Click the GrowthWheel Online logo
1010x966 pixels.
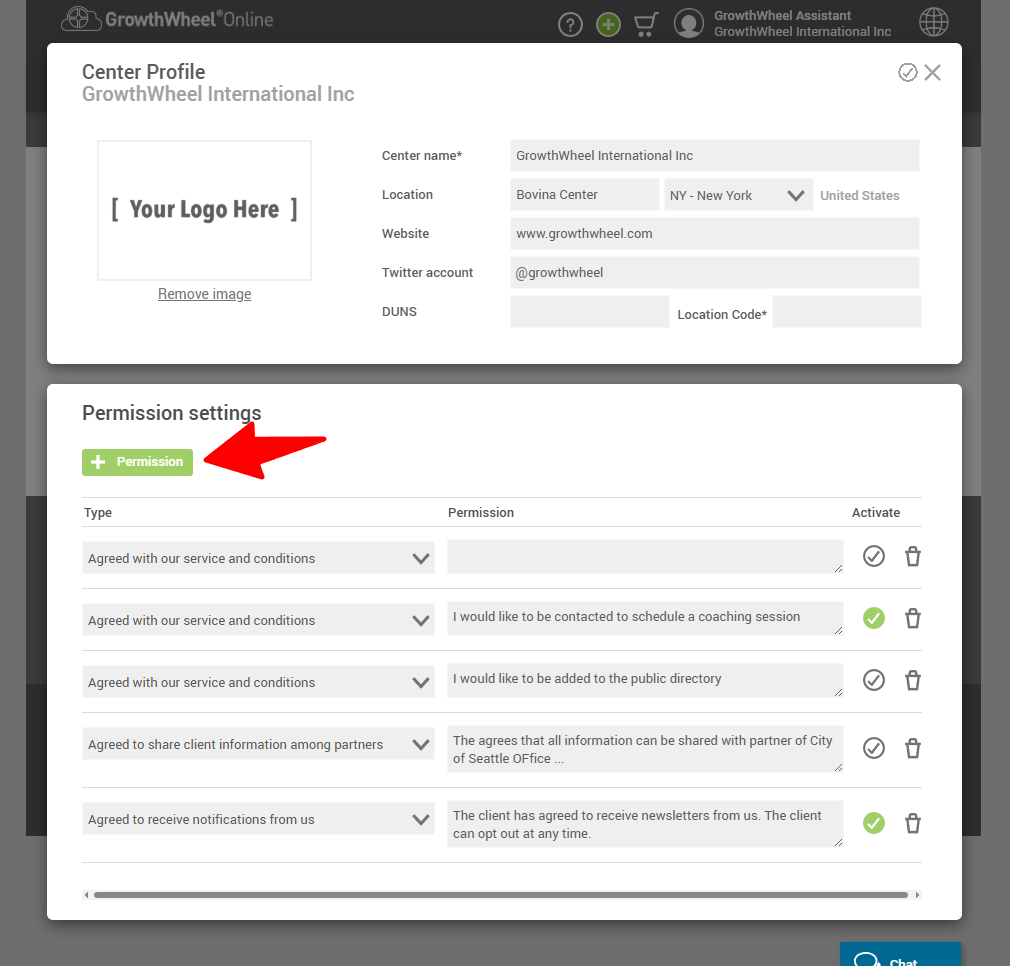click(x=167, y=19)
